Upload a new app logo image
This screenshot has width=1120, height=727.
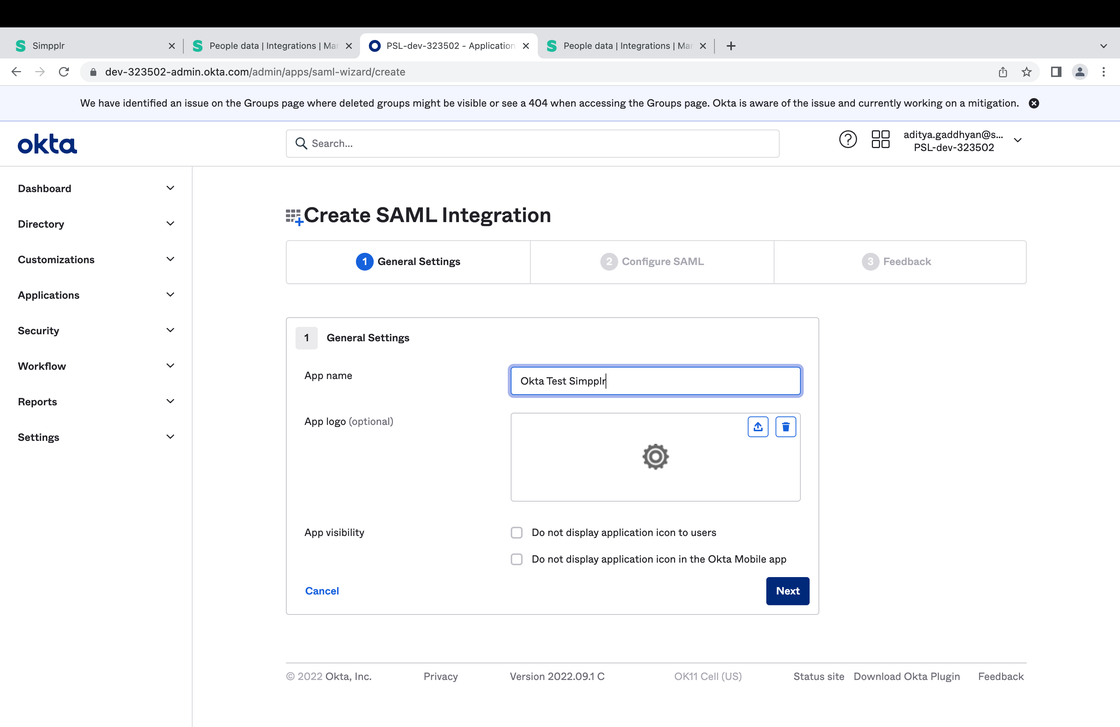tap(757, 426)
